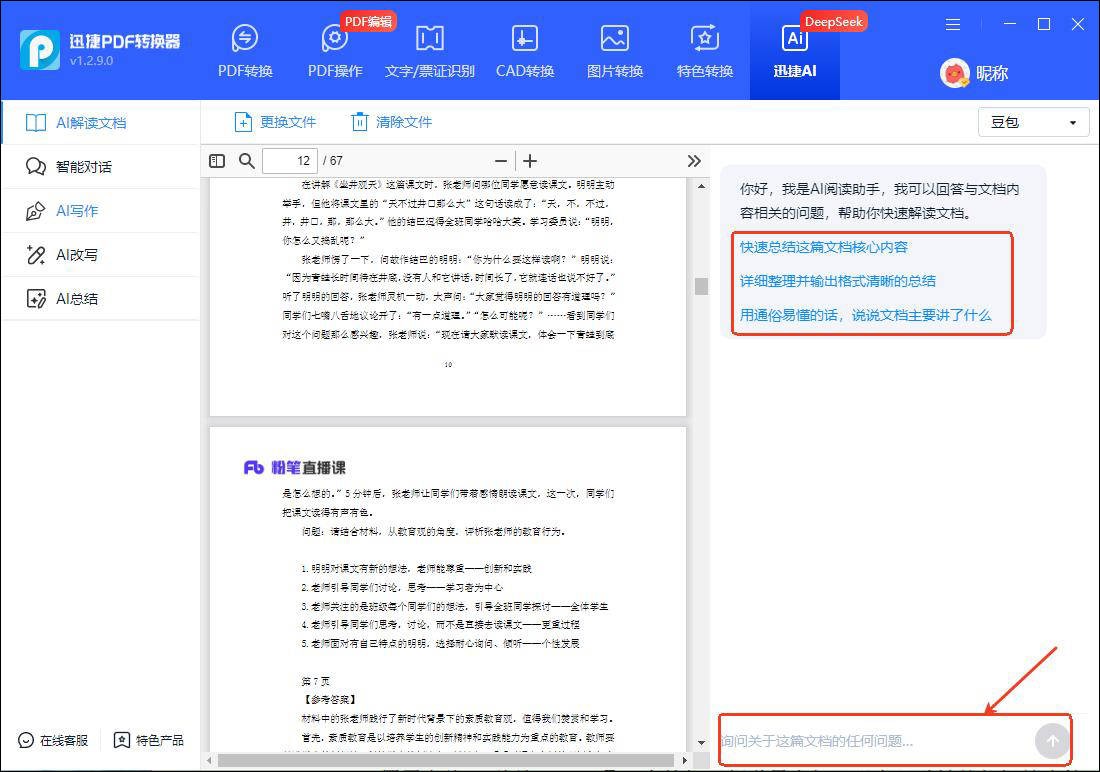Click the zoom in plus control
Viewport: 1100px width, 772px height.
tap(529, 160)
